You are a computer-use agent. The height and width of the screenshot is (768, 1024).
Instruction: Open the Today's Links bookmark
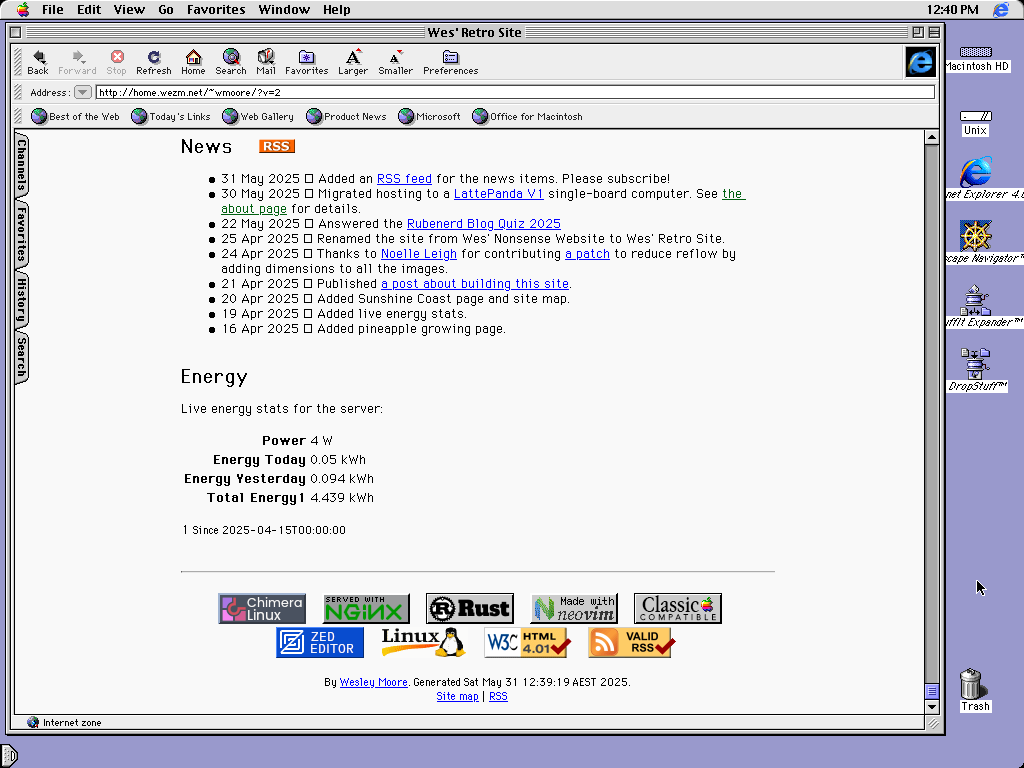[x=171, y=116]
